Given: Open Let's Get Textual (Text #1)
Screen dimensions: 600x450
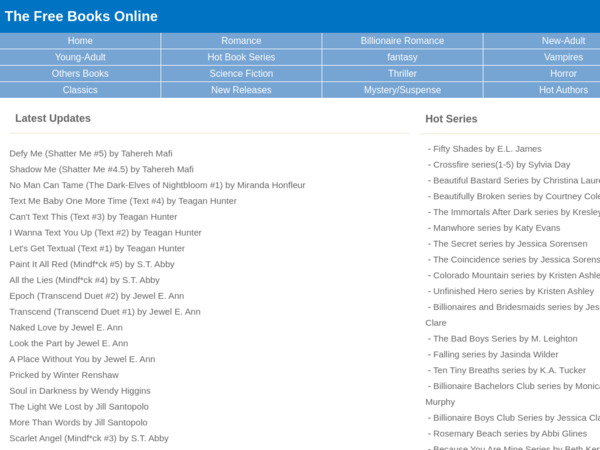Looking at the screenshot, I should pyautogui.click(x=97, y=248).
